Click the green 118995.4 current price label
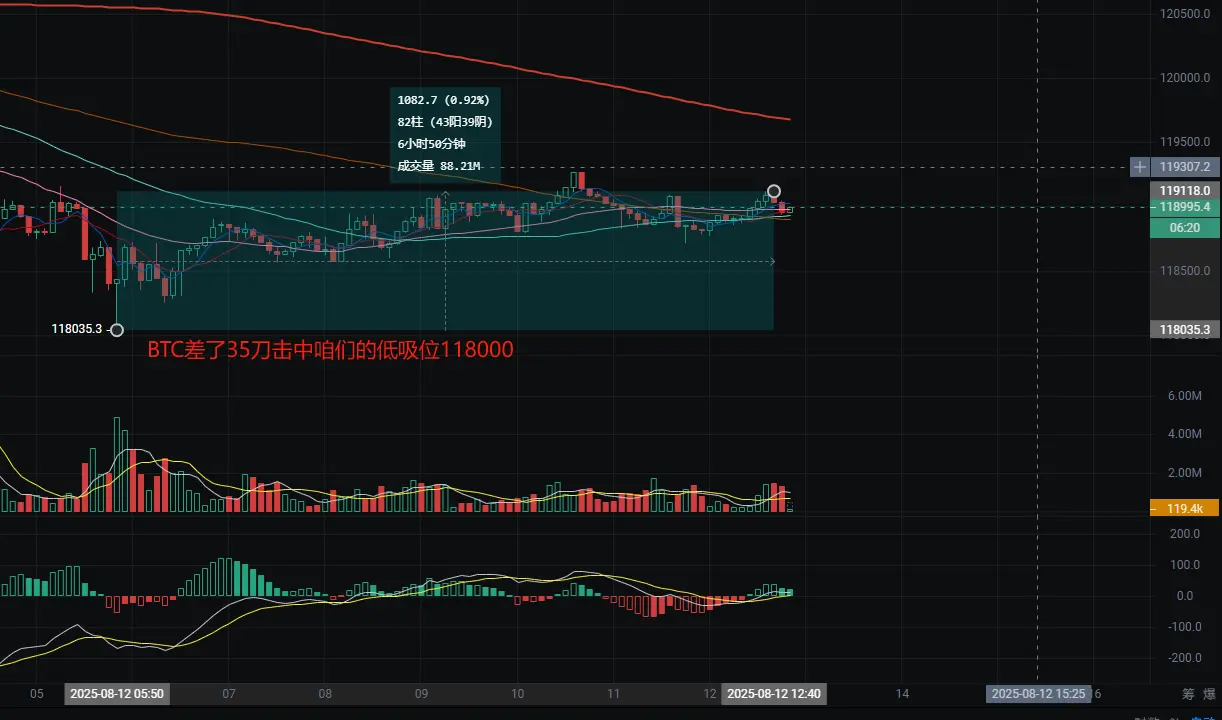The image size is (1222, 720). [1185, 207]
